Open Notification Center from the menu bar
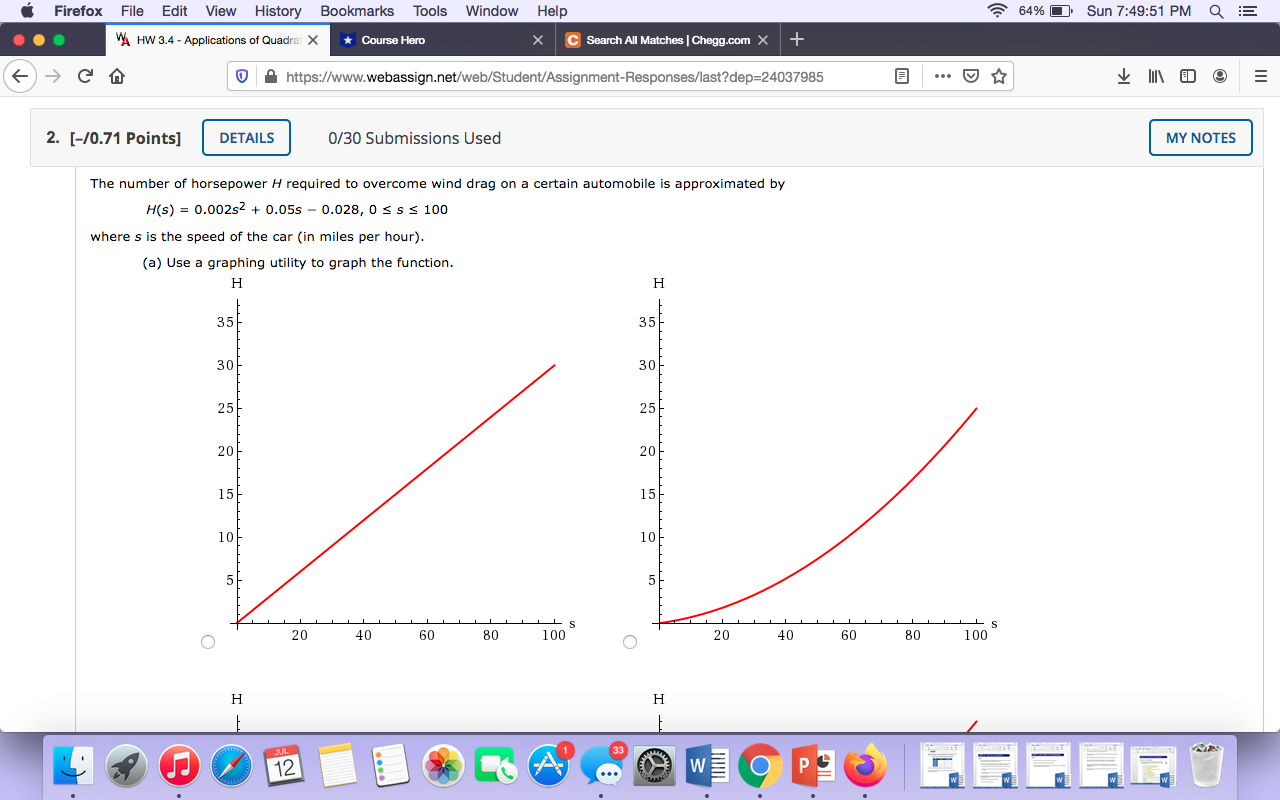This screenshot has width=1280, height=800. pos(1244,11)
